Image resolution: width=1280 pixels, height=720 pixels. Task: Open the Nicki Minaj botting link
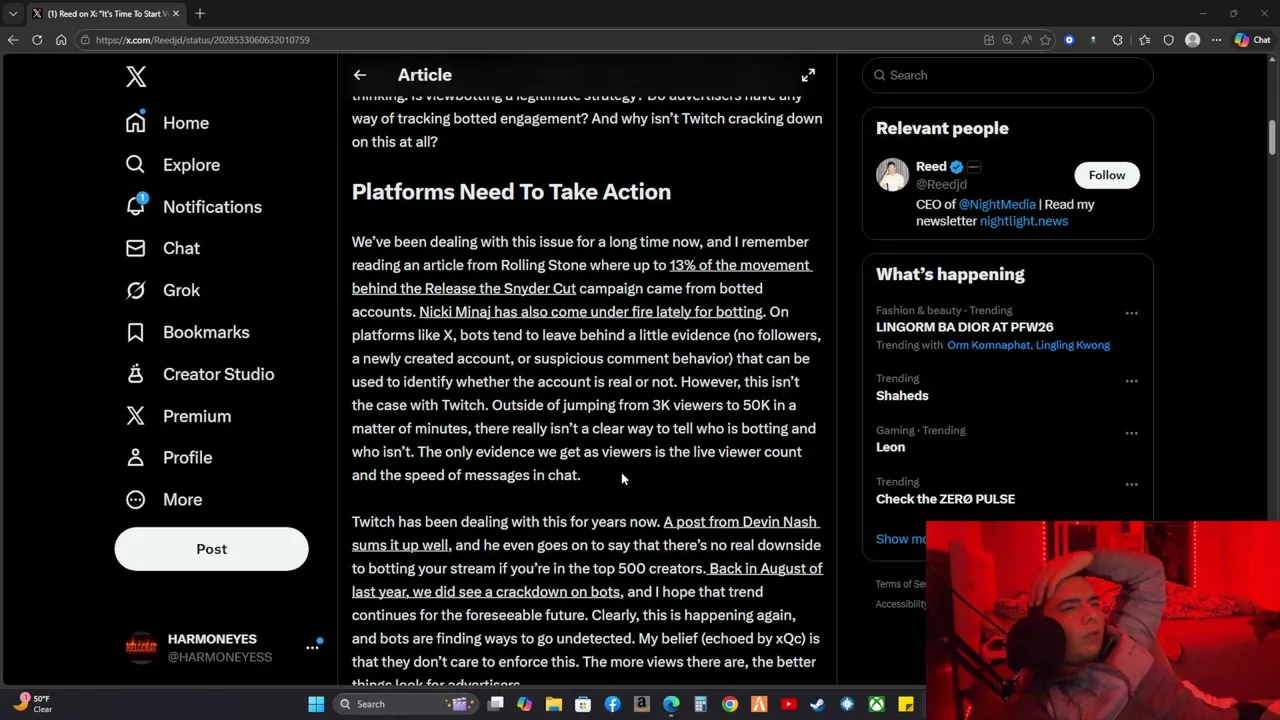tap(590, 312)
